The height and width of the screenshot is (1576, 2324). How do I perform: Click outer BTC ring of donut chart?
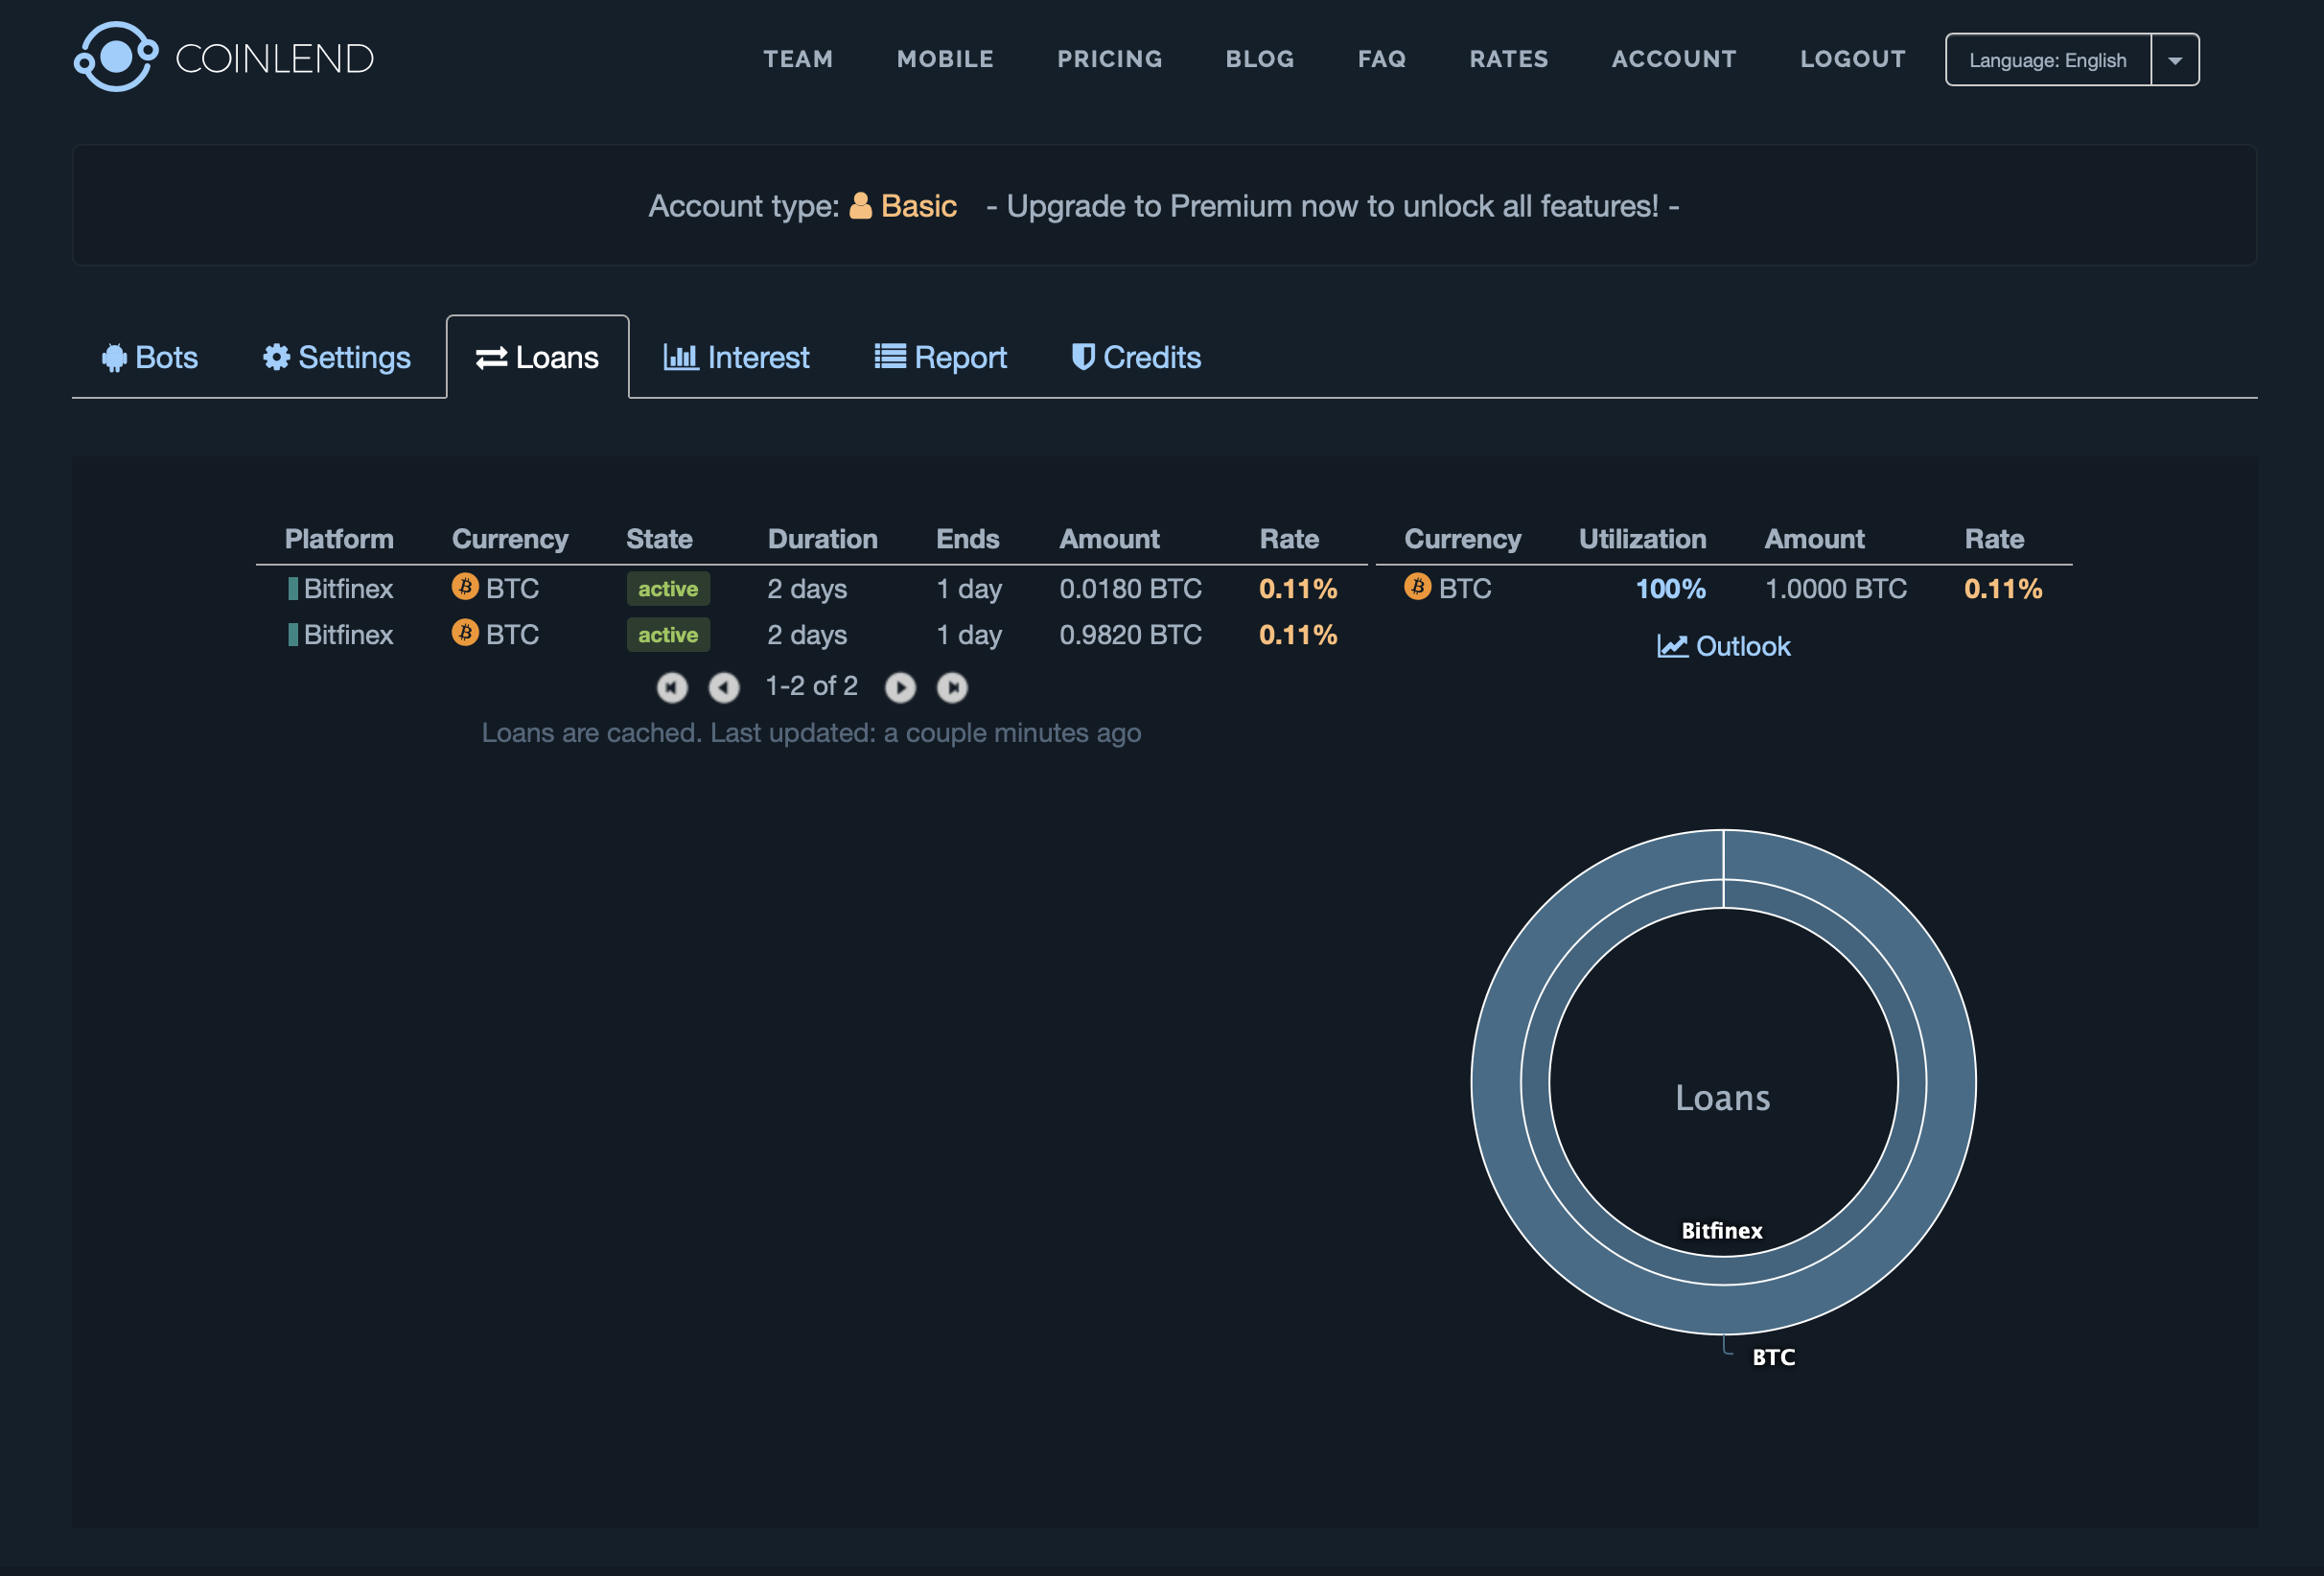click(1496, 1082)
